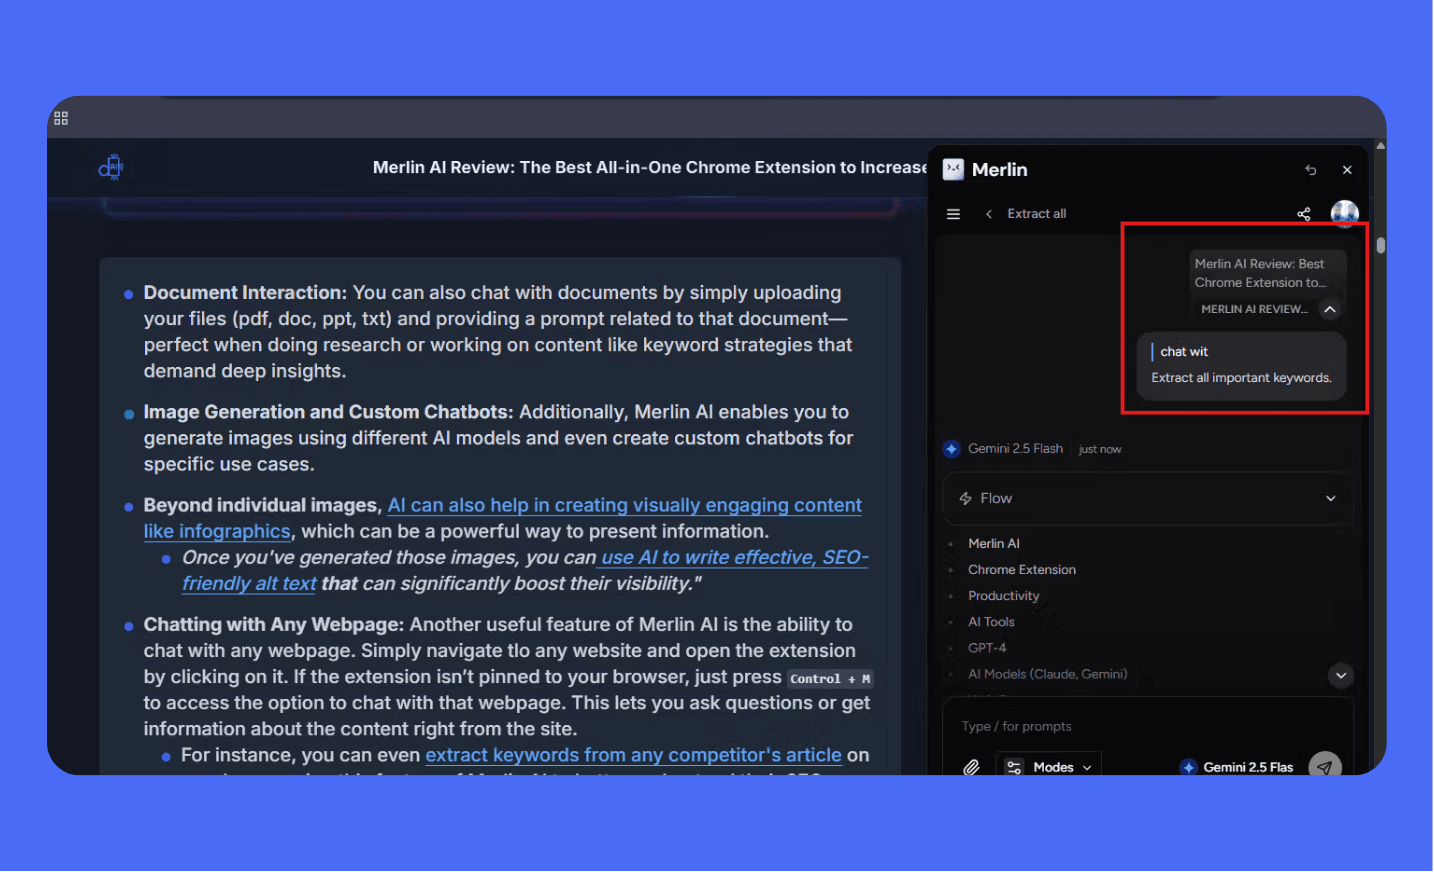The image size is (1434, 872).
Task: Go back with the arrow beside Extract all
Action: pos(989,214)
